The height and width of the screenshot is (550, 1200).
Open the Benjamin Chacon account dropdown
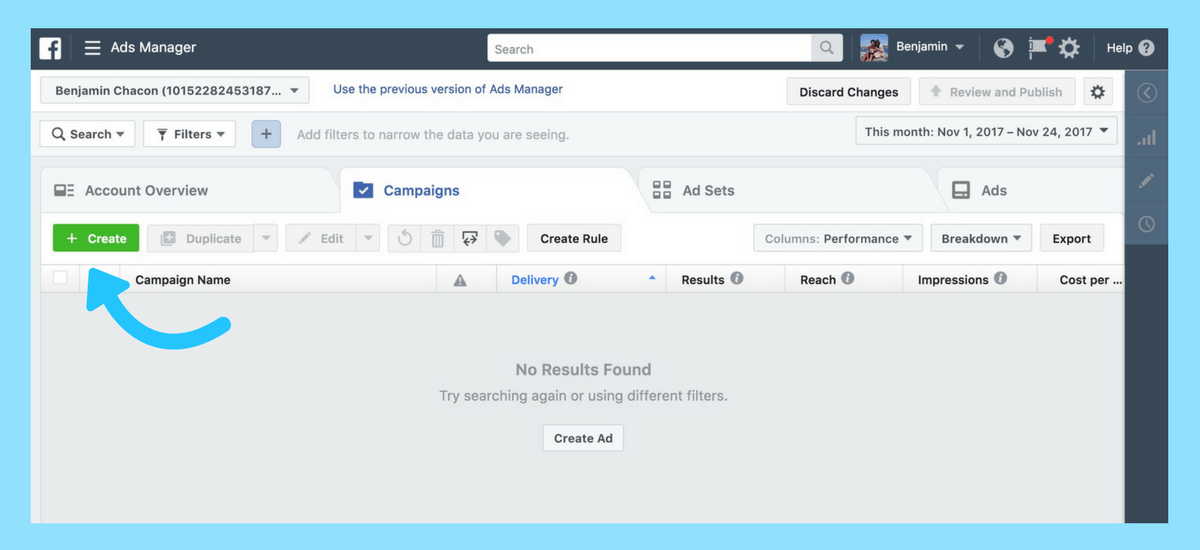(174, 91)
